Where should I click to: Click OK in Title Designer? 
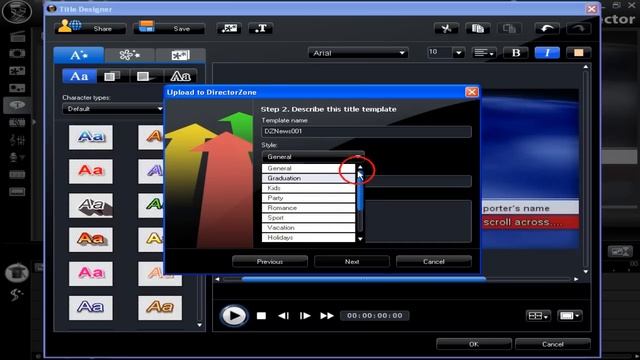pyautogui.click(x=474, y=344)
